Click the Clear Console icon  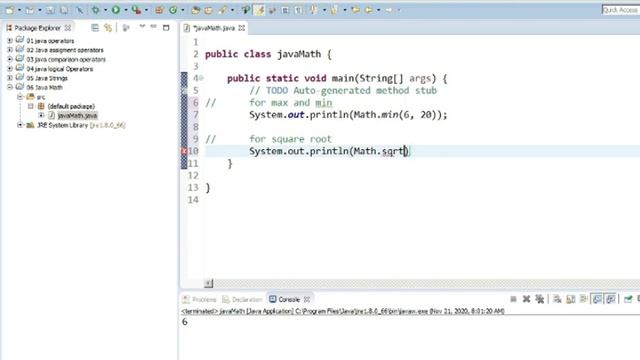coord(557,299)
